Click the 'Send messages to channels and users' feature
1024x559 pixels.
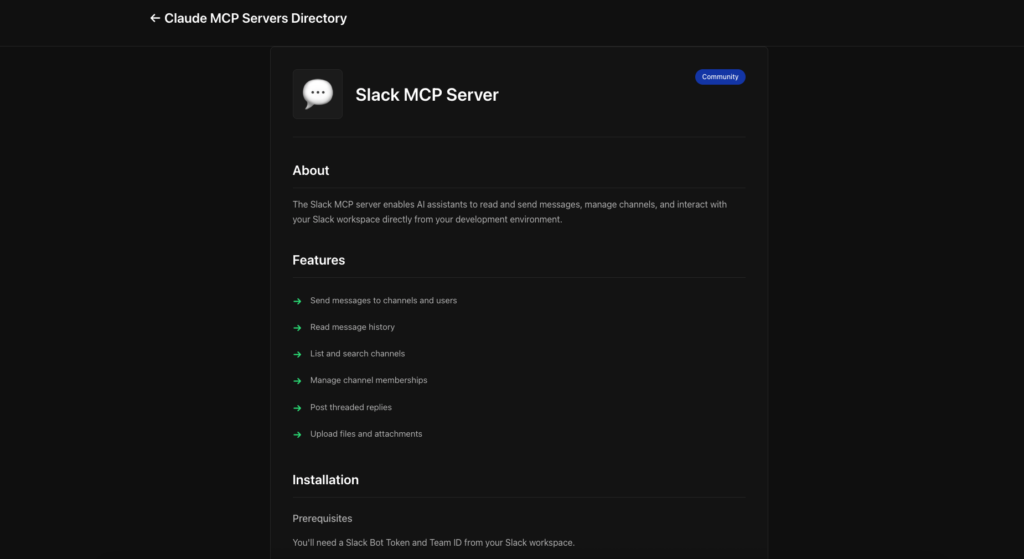383,300
